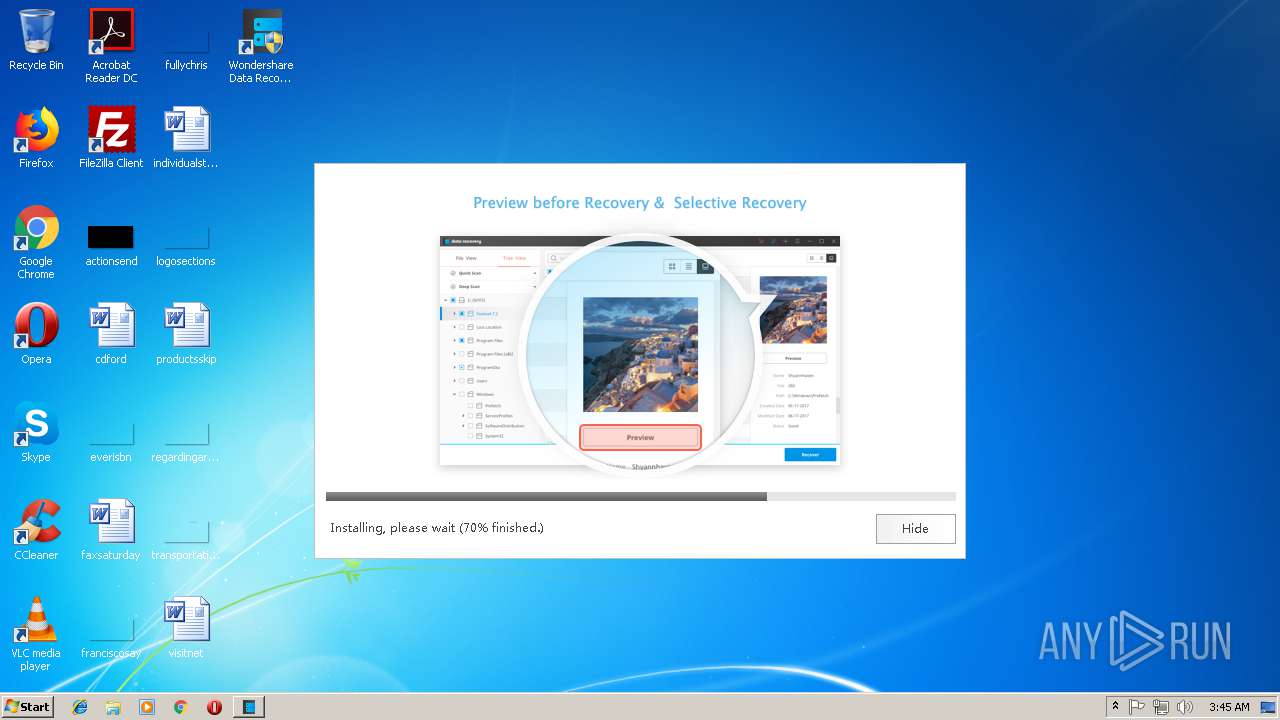Open the Recycle Bin desktop icon
The height and width of the screenshot is (720, 1280).
(x=36, y=40)
